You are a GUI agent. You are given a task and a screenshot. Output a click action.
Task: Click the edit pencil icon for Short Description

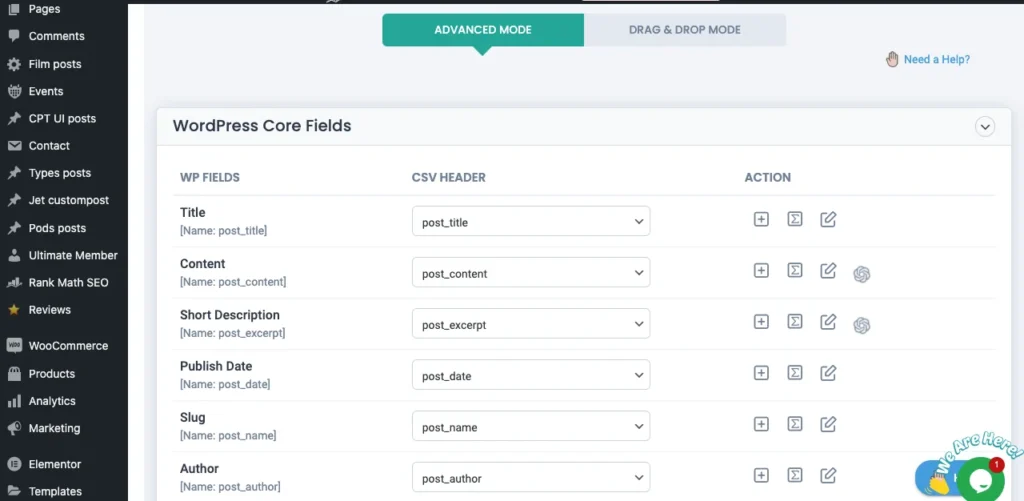pyautogui.click(x=828, y=321)
